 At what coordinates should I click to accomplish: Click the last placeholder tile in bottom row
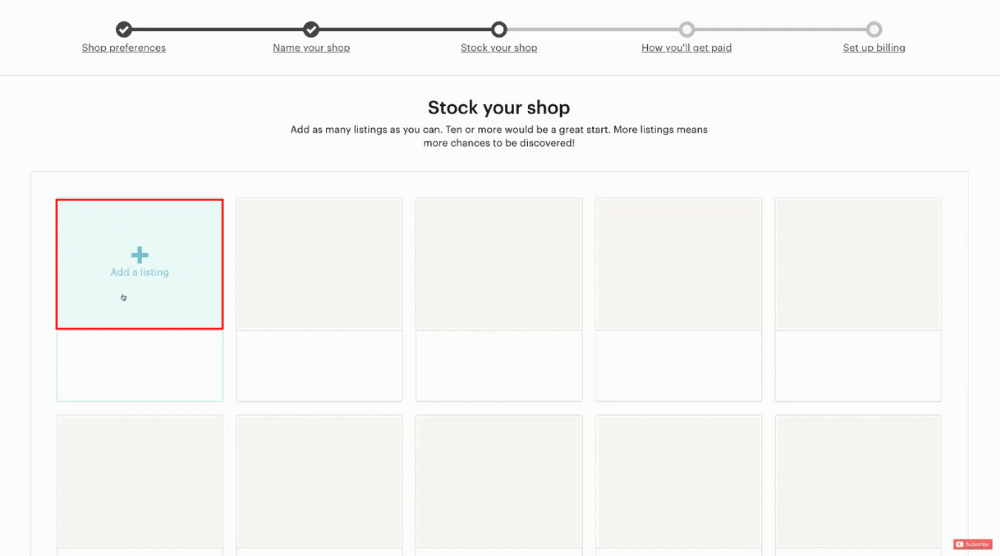coord(858,485)
